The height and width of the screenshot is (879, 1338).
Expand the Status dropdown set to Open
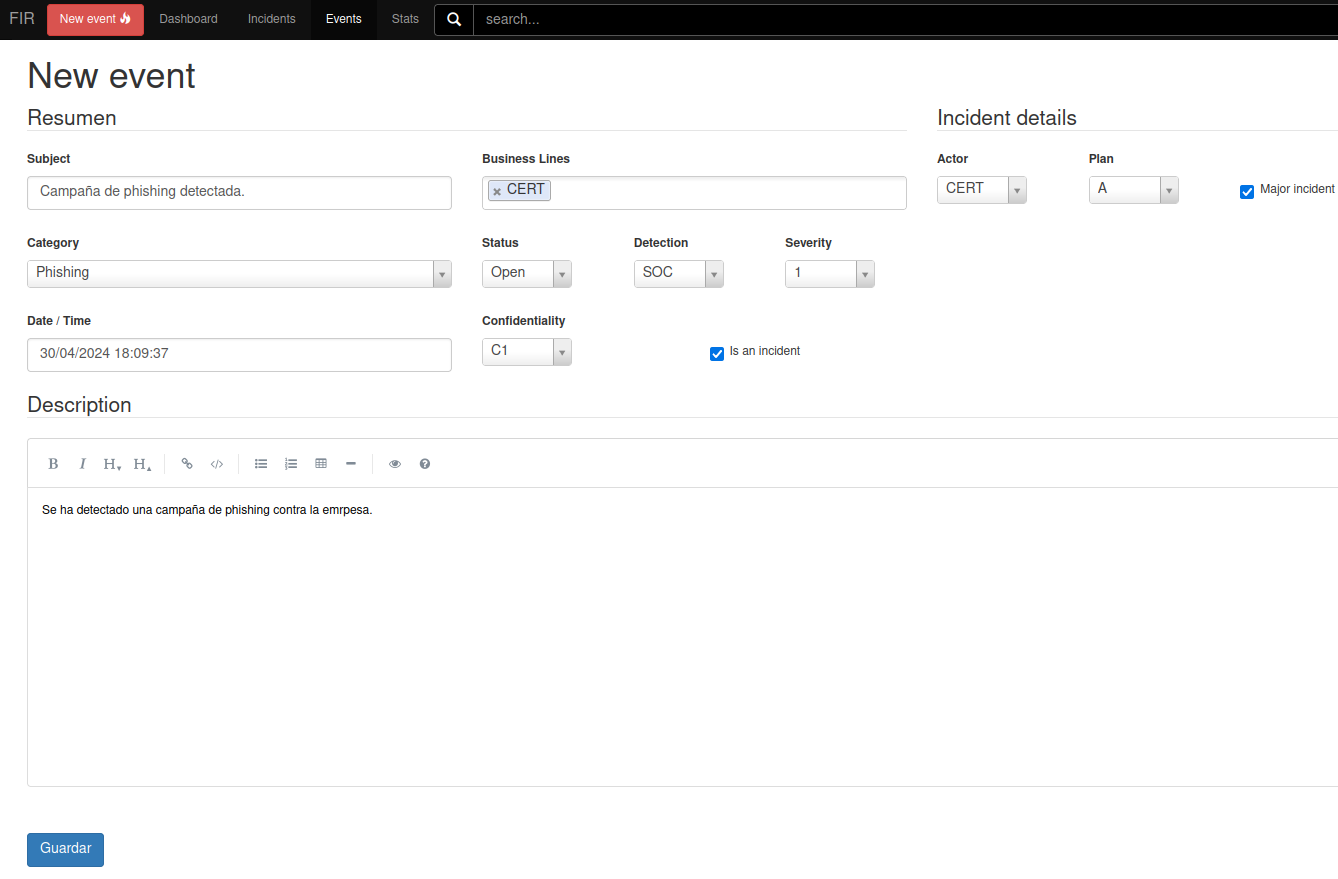526,273
